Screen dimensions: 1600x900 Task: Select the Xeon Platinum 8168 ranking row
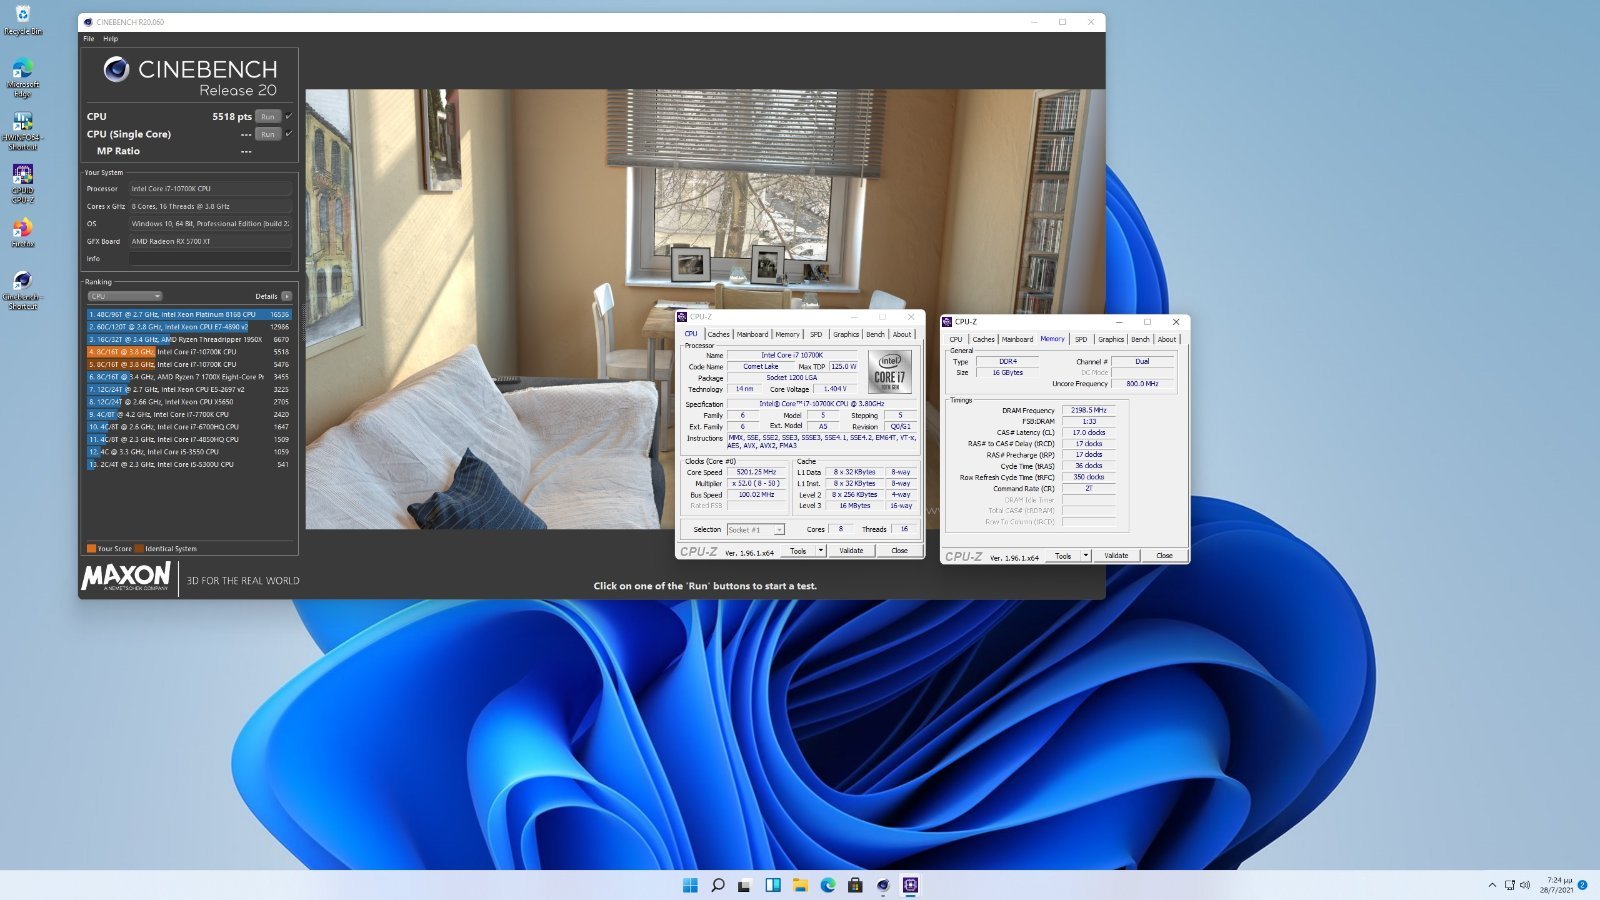click(x=189, y=314)
